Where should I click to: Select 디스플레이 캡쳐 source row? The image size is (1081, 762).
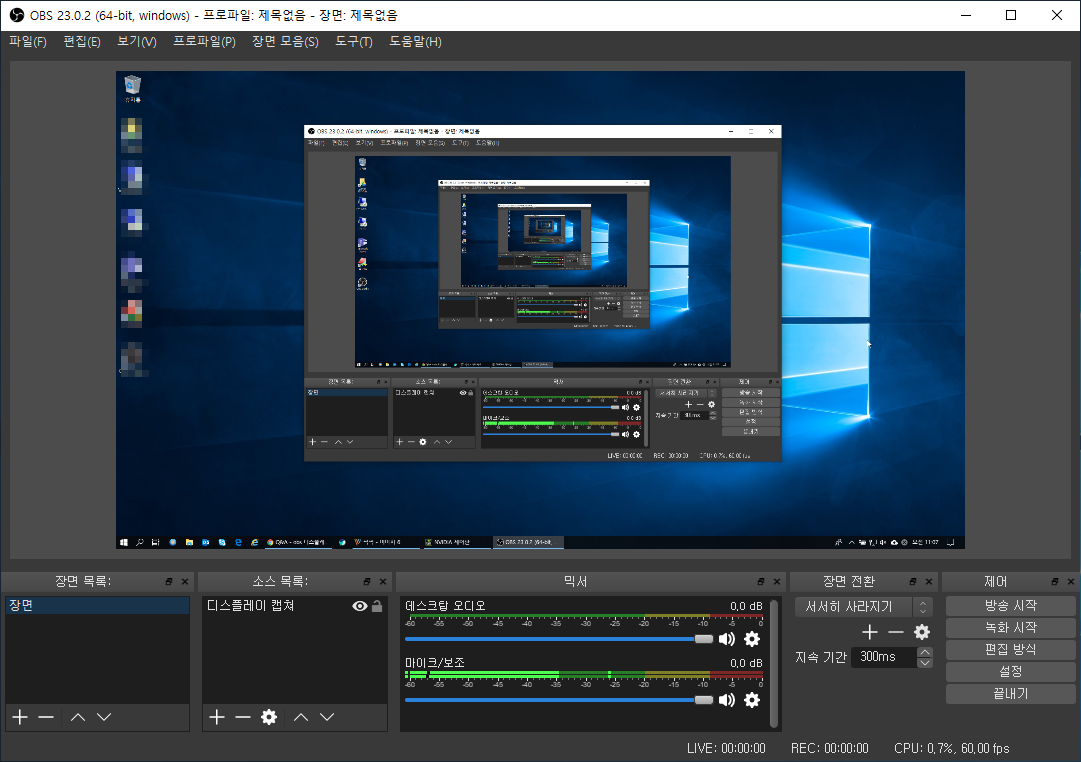point(294,606)
